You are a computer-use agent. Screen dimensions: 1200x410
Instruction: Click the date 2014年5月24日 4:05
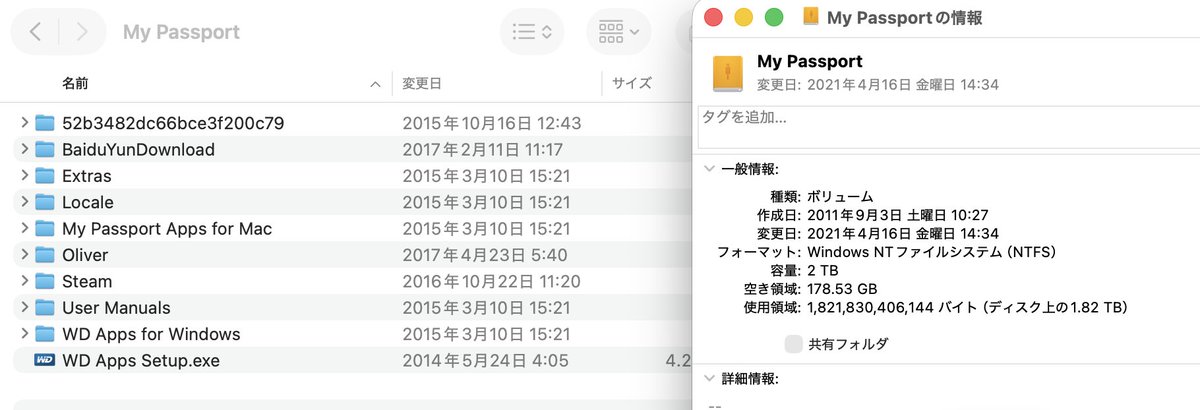pos(485,360)
